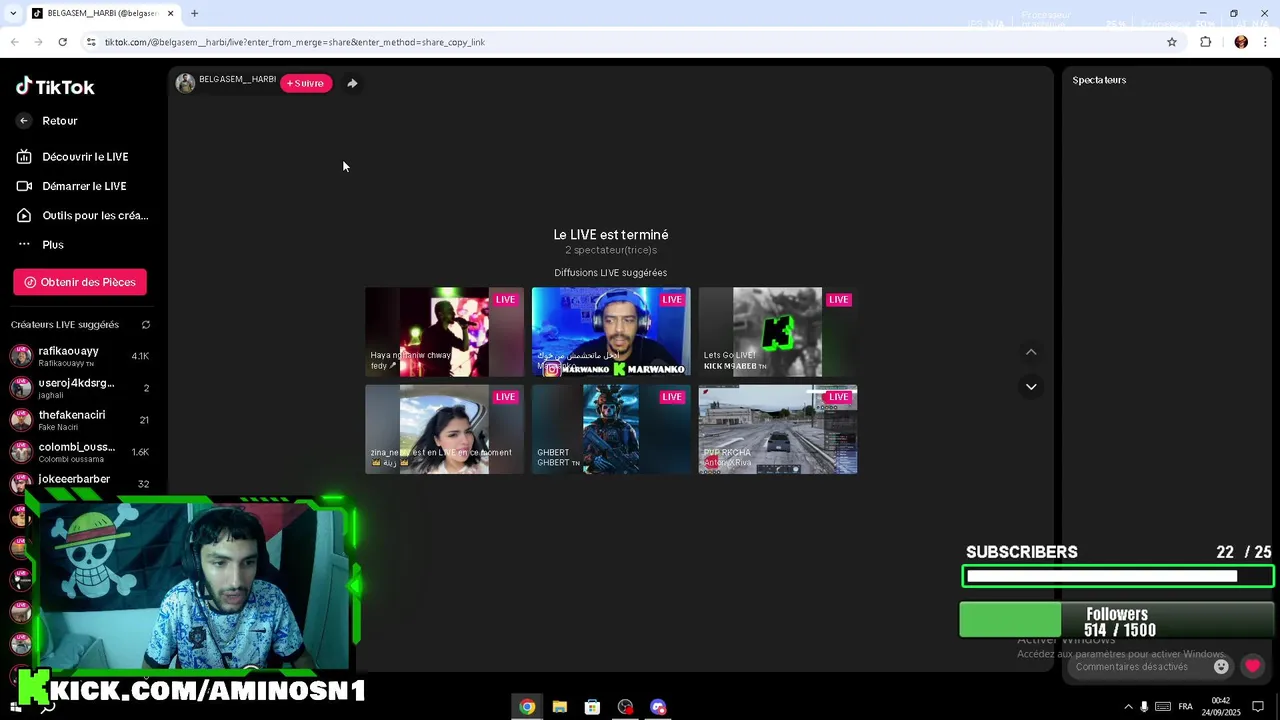The width and height of the screenshot is (1280, 720).
Task: Open Windows notification center
Action: pos(1258,707)
